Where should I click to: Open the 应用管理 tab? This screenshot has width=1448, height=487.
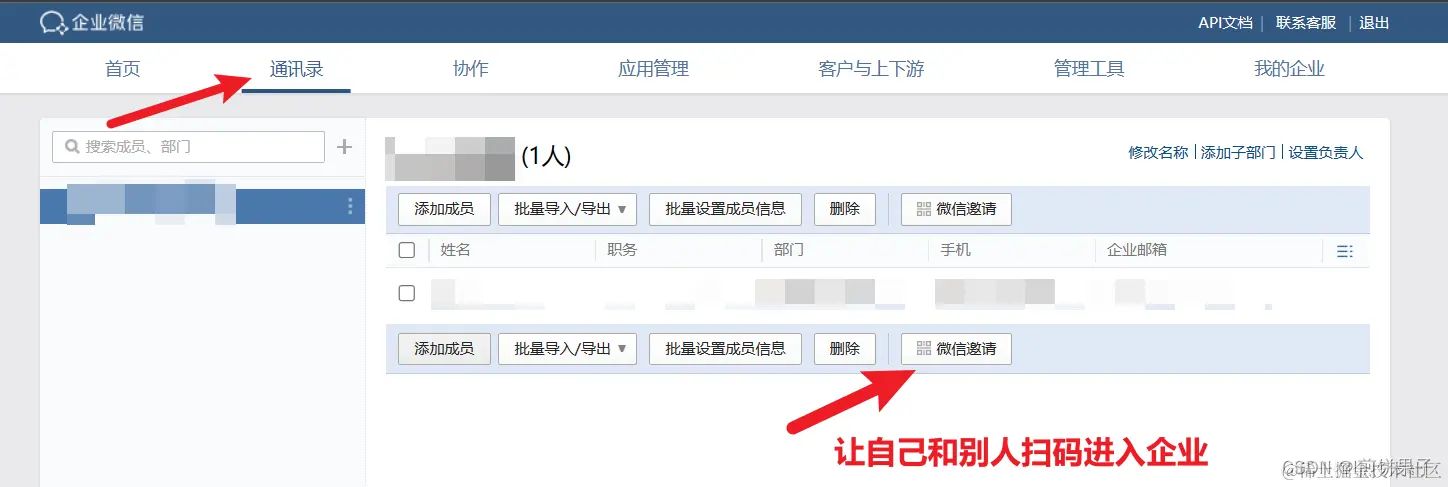tap(653, 69)
